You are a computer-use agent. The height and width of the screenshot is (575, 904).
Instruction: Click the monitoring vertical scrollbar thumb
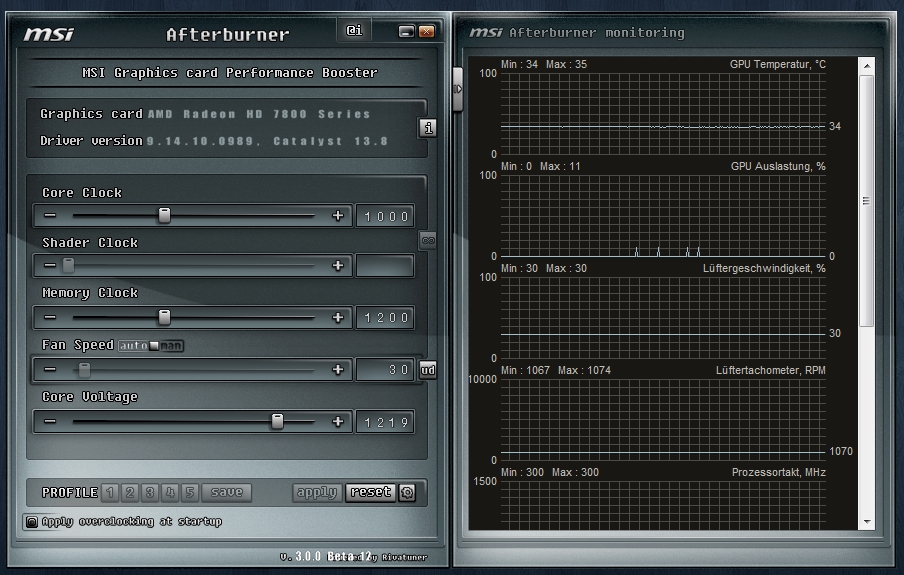(867, 201)
